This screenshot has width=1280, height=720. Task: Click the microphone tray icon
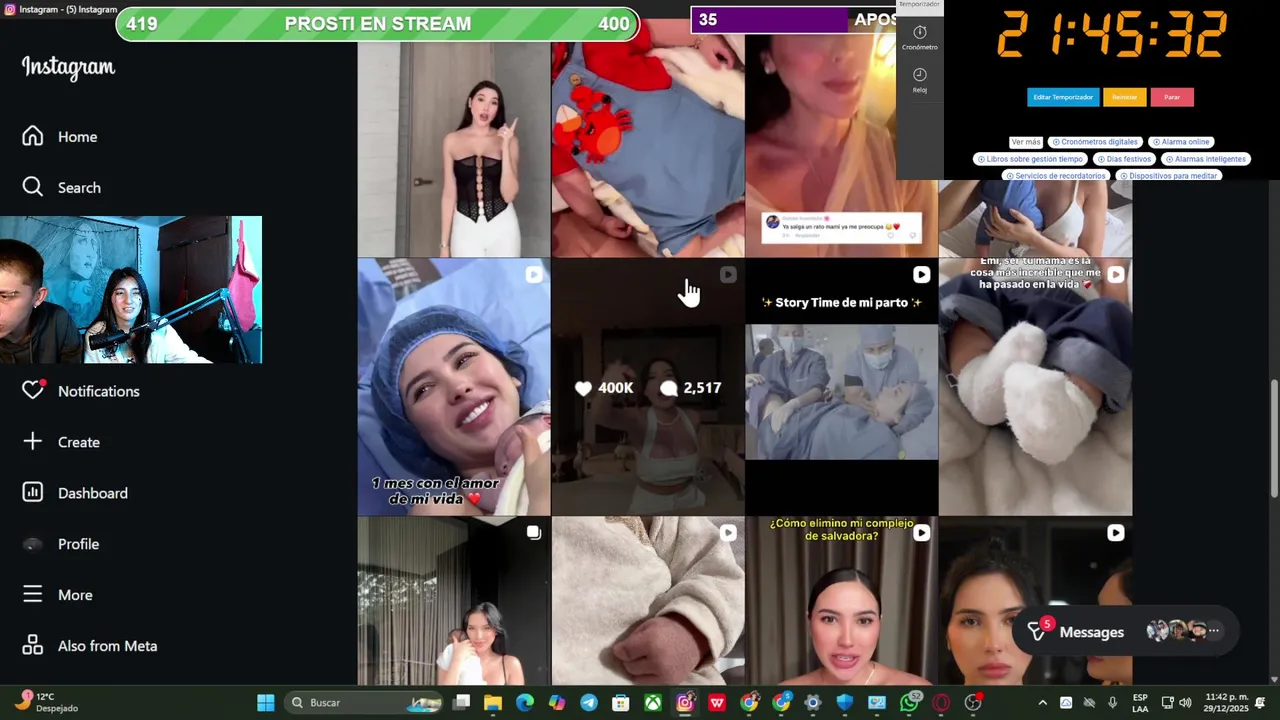coord(1112,703)
